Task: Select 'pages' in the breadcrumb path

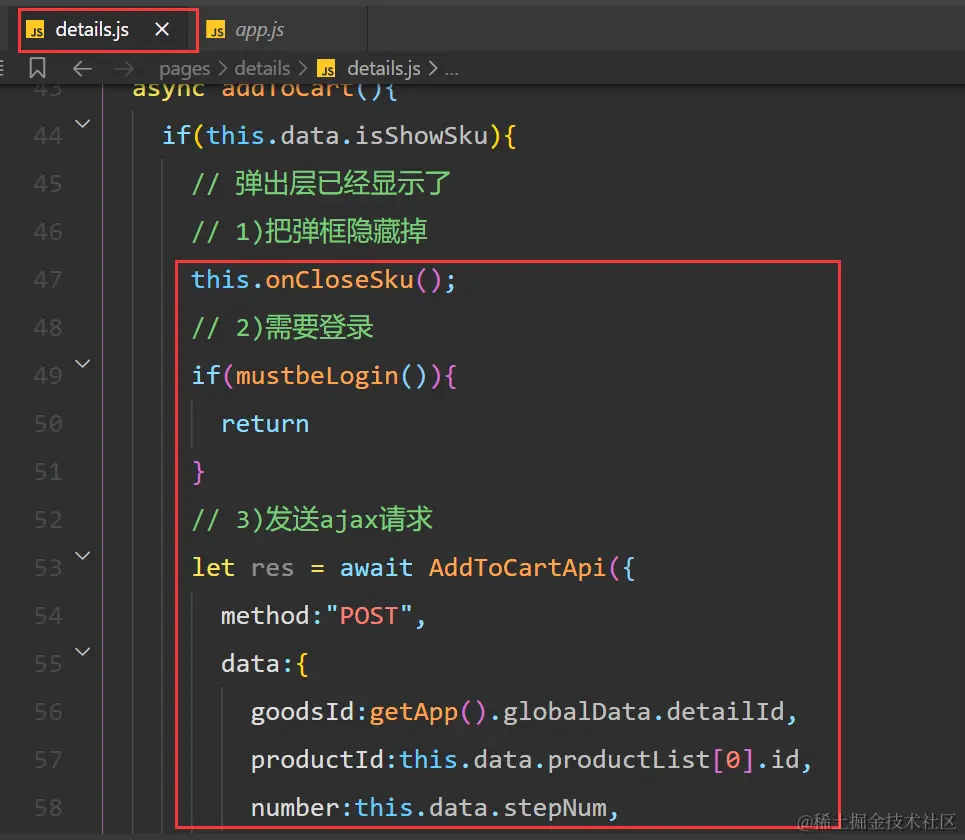Action: 185,68
